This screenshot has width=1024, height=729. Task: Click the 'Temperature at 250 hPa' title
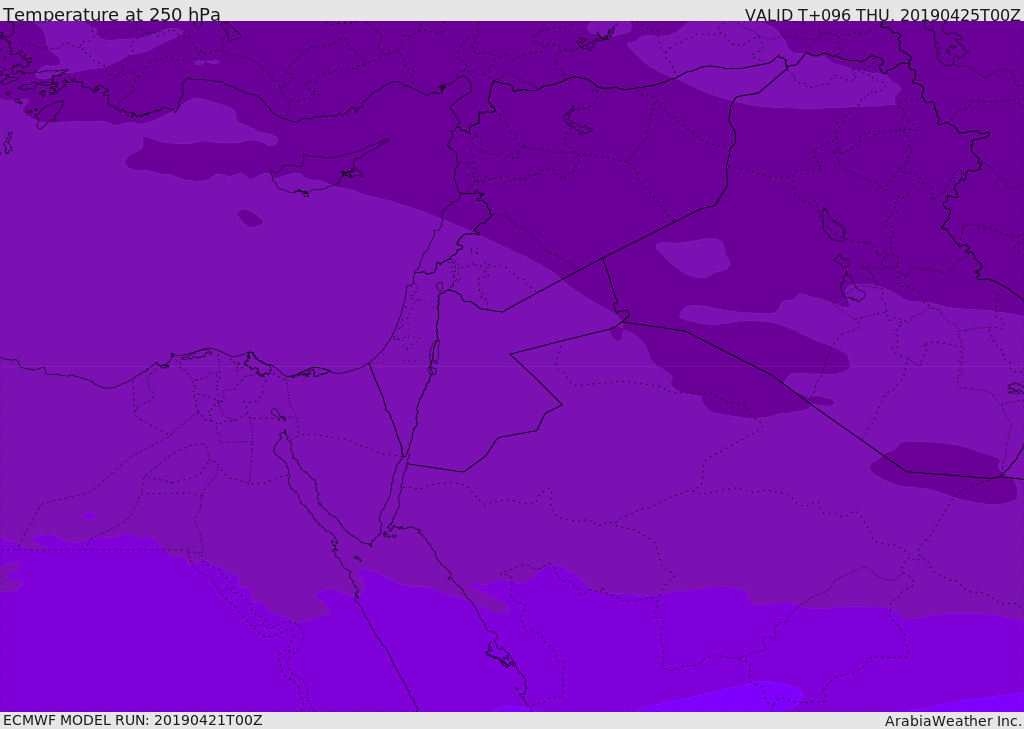click(x=112, y=14)
